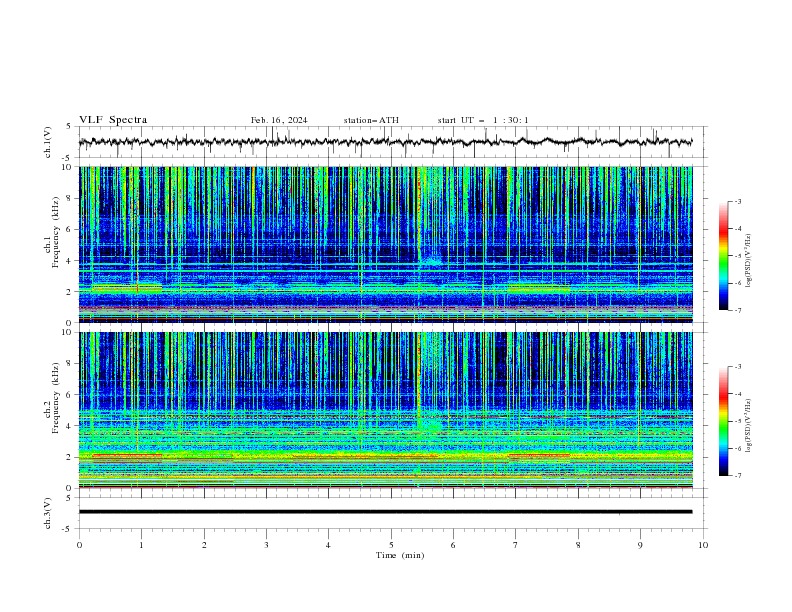Click the ch.2 frequency axis "2" tick label
Image resolution: width=792 pixels, height=612 pixels.
point(71,457)
